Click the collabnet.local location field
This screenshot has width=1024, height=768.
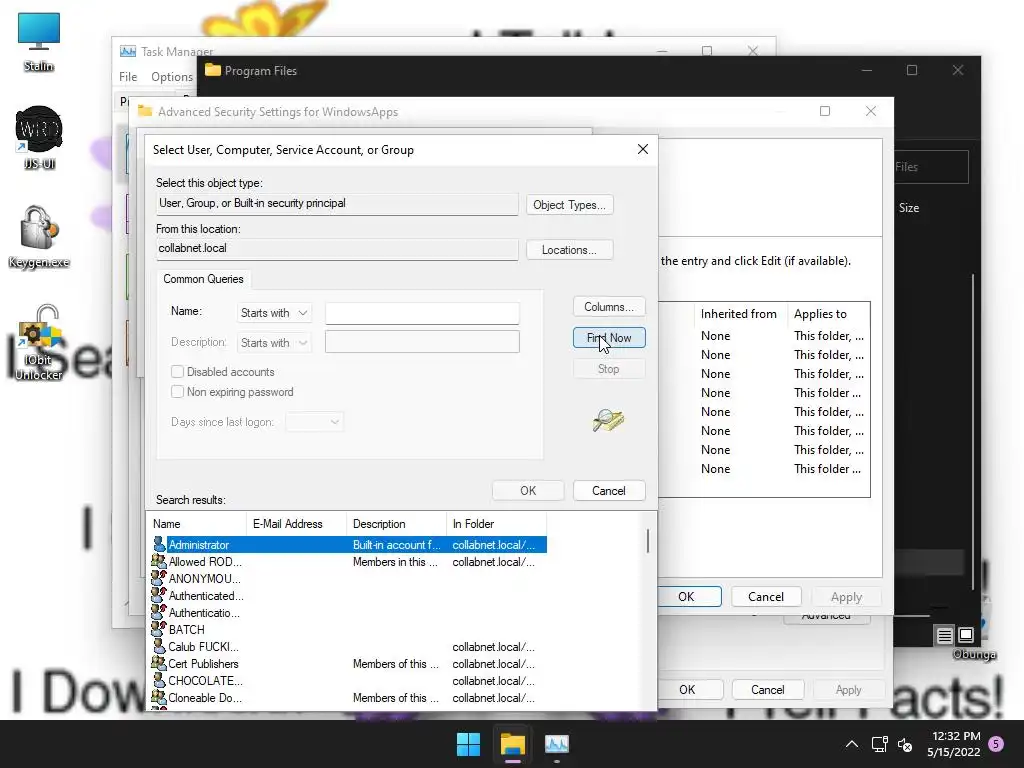pyautogui.click(x=337, y=249)
